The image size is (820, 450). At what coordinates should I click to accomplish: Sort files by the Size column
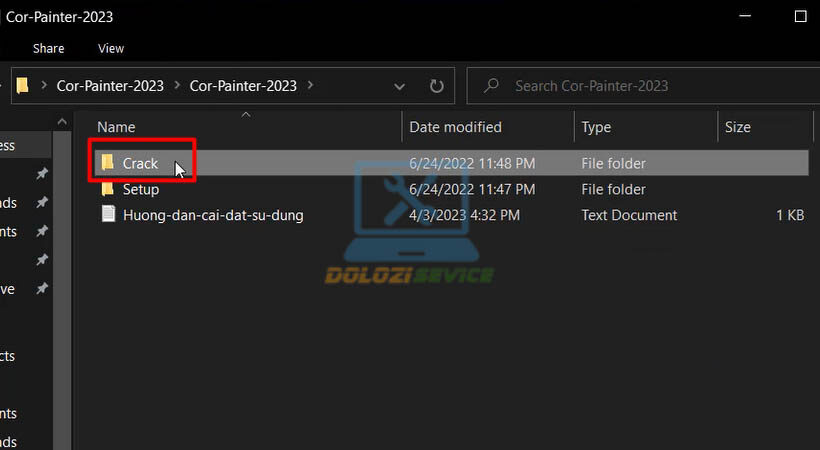coord(737,127)
